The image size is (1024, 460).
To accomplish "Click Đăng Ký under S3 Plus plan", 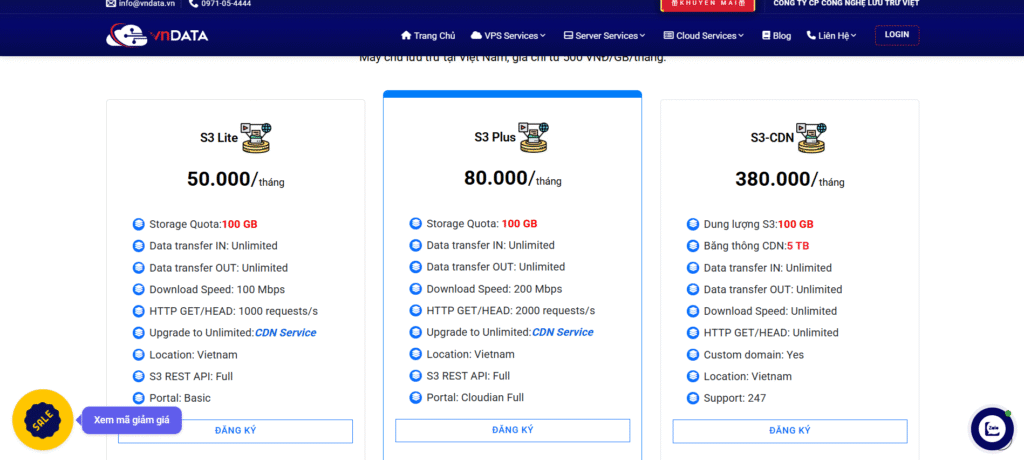I will (512, 430).
